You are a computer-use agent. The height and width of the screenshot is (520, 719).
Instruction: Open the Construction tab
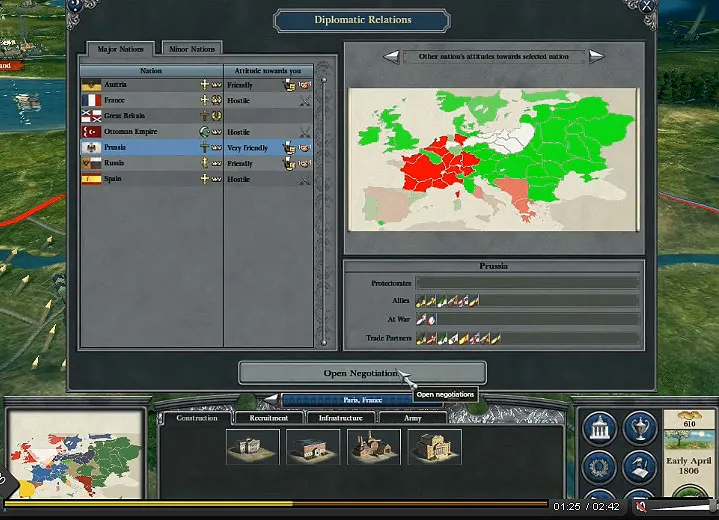[197, 418]
